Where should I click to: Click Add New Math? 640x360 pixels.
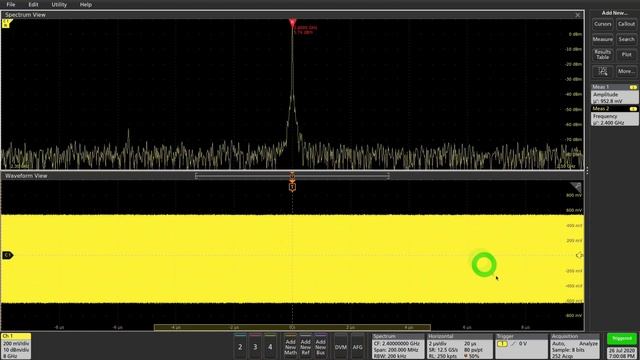coord(291,347)
